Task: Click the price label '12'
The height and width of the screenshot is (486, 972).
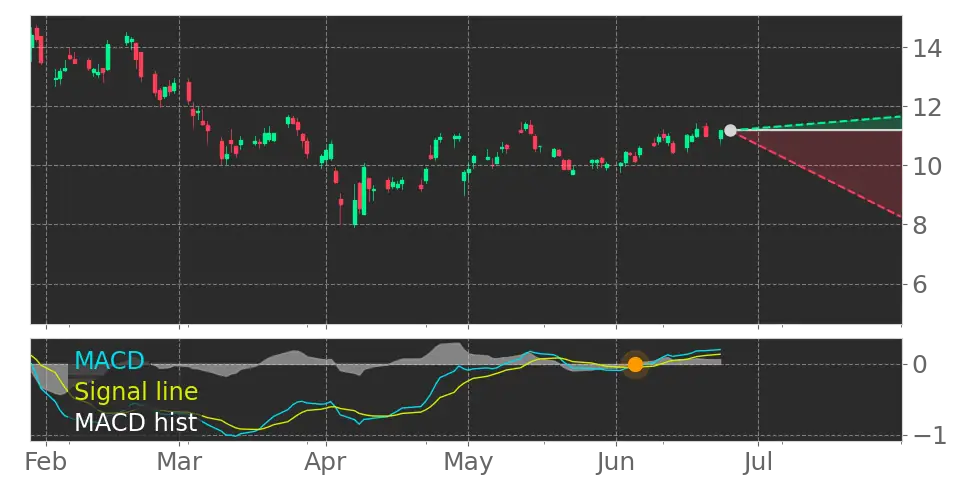Action: [927, 107]
